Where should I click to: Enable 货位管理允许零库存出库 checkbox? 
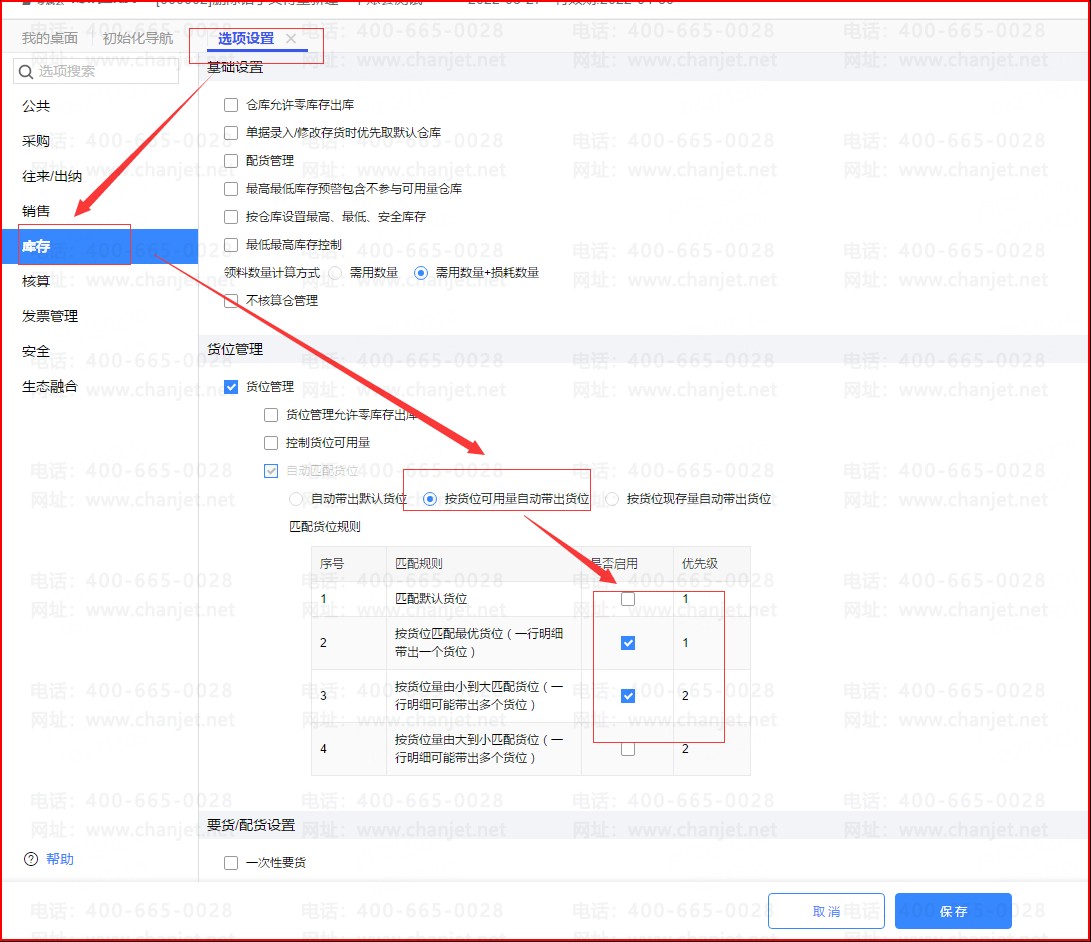271,415
